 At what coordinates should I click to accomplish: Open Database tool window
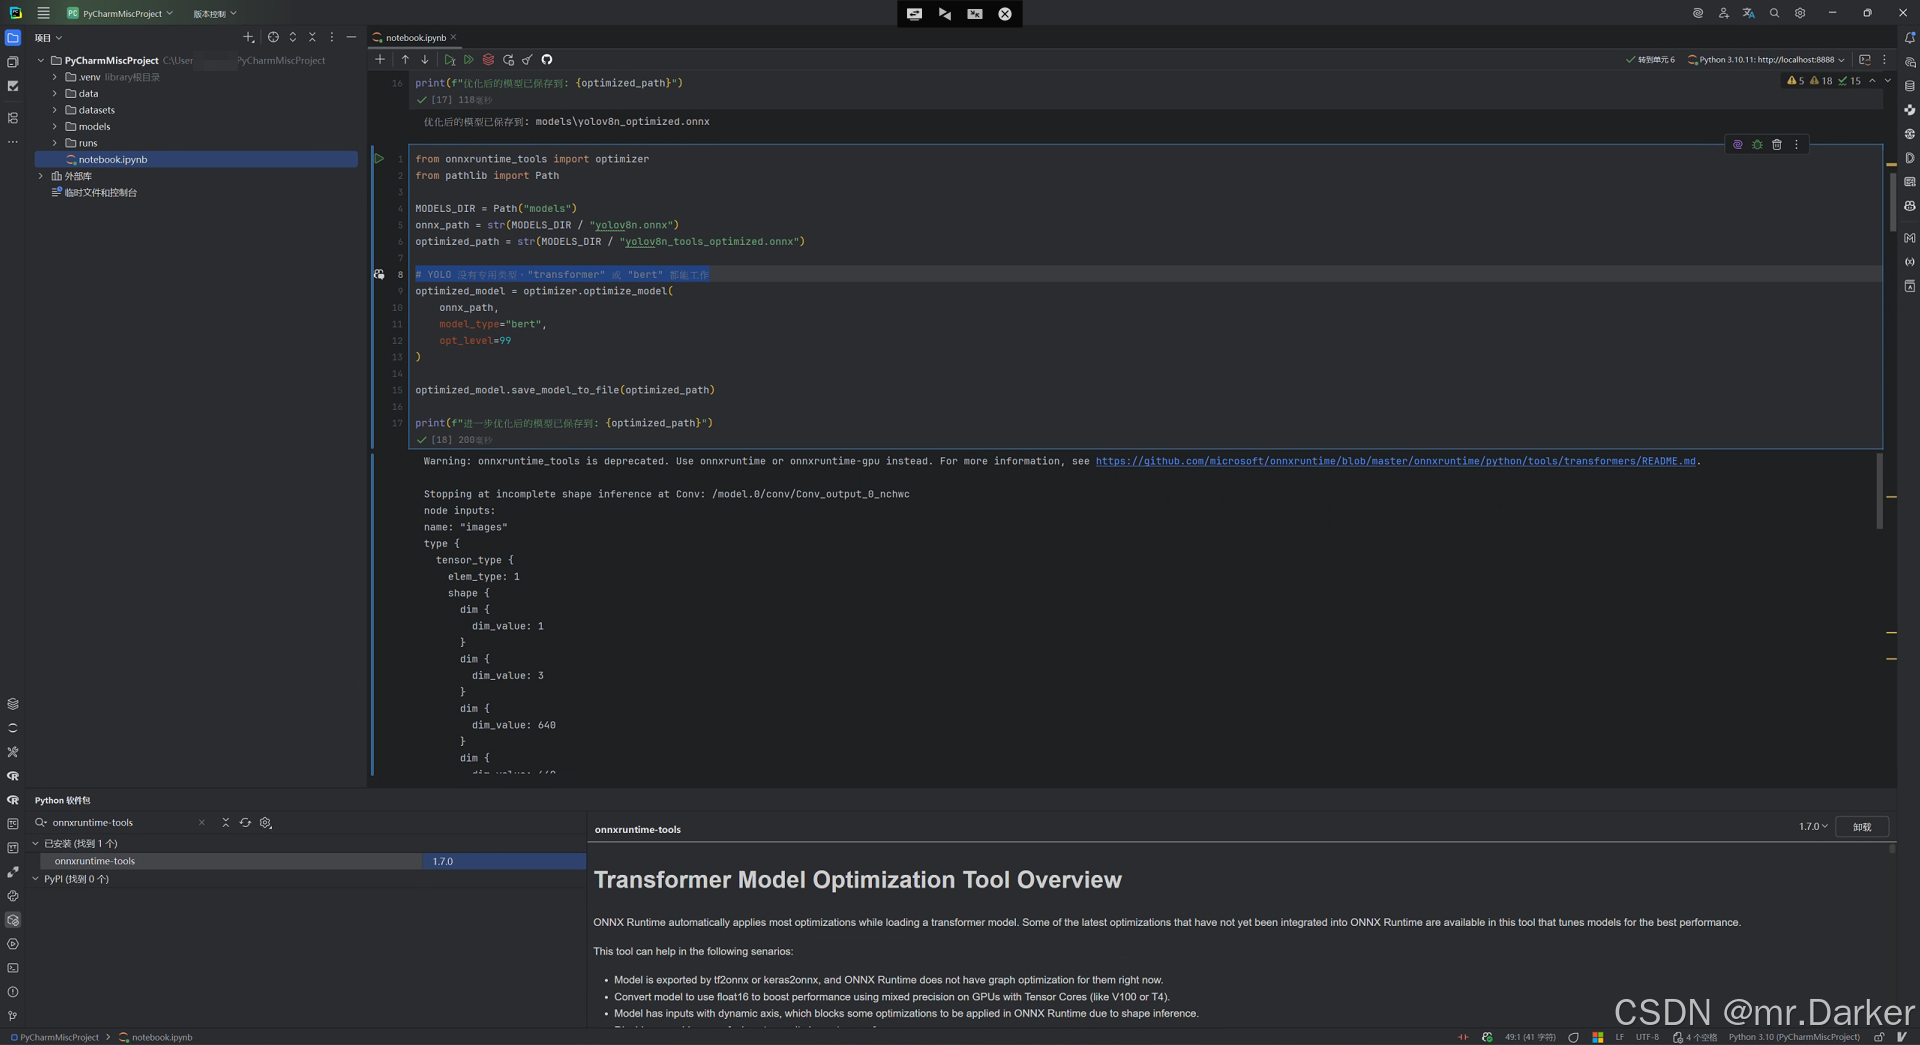(x=1909, y=86)
